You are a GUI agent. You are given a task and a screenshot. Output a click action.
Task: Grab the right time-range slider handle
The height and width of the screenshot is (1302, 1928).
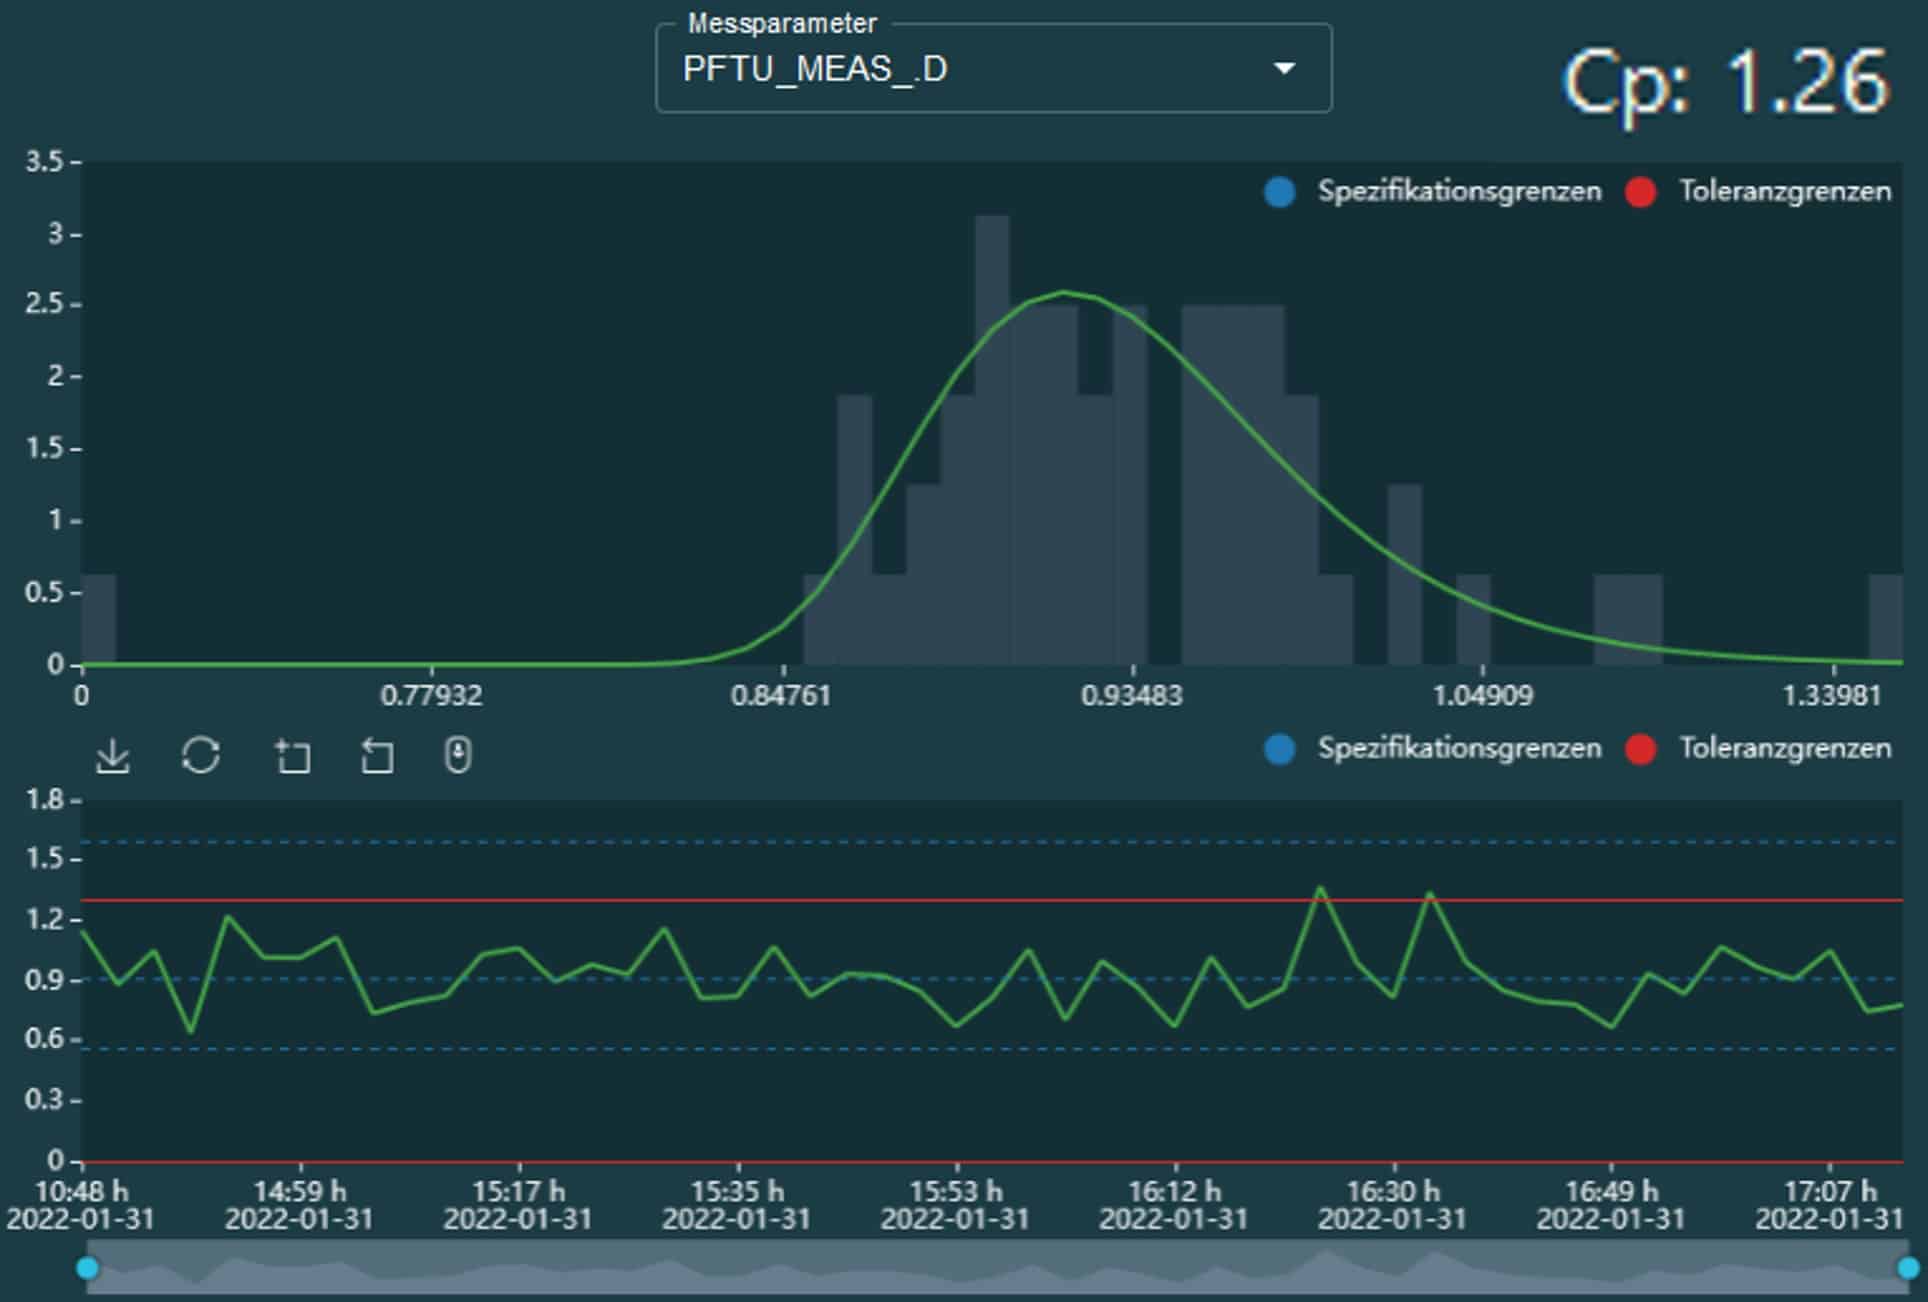[1907, 1268]
